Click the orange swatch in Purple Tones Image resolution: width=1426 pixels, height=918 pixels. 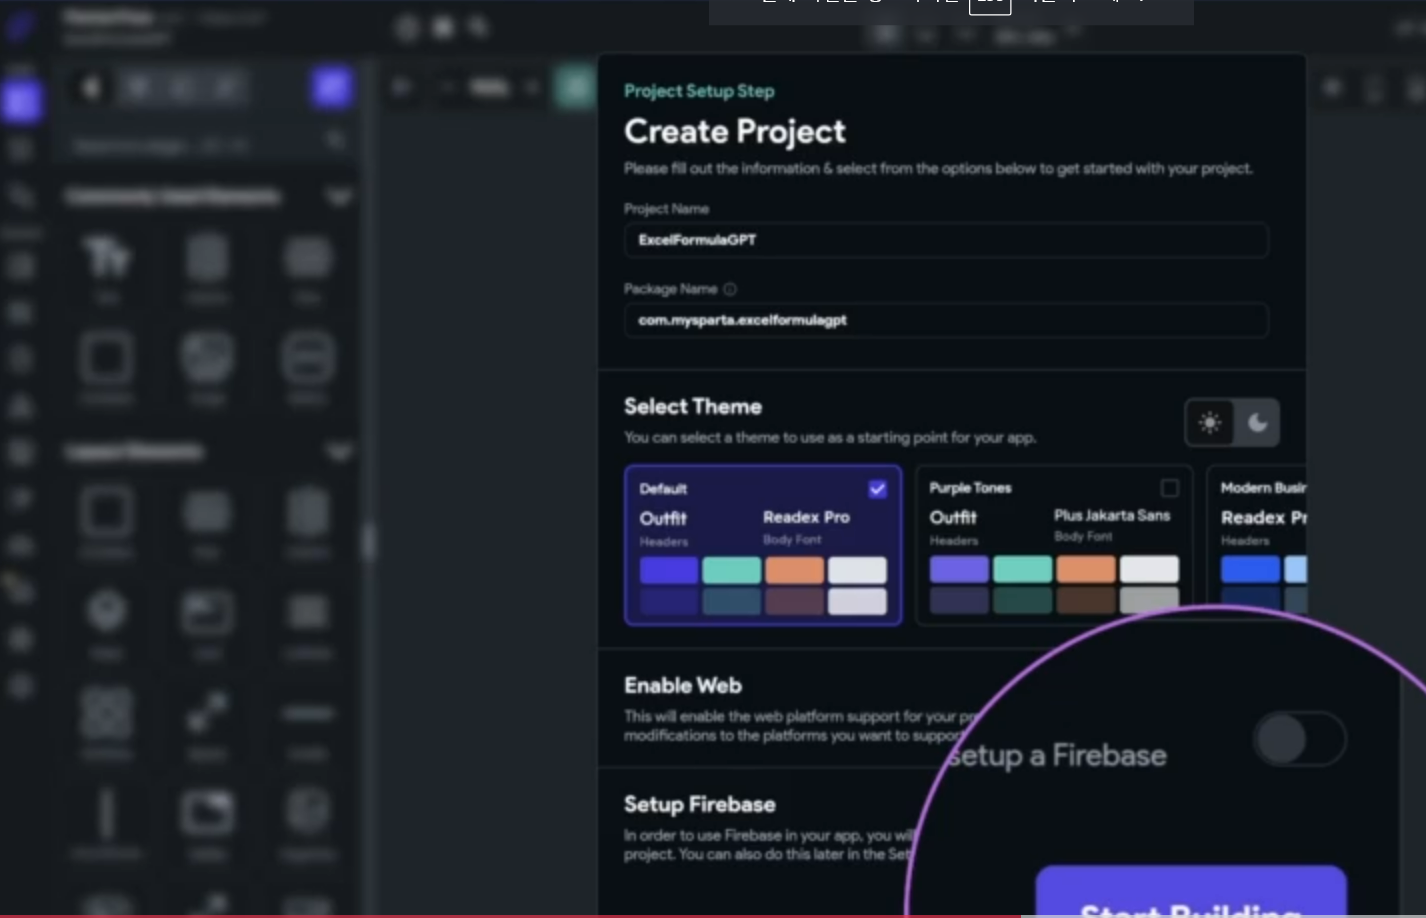pyautogui.click(x=1085, y=569)
